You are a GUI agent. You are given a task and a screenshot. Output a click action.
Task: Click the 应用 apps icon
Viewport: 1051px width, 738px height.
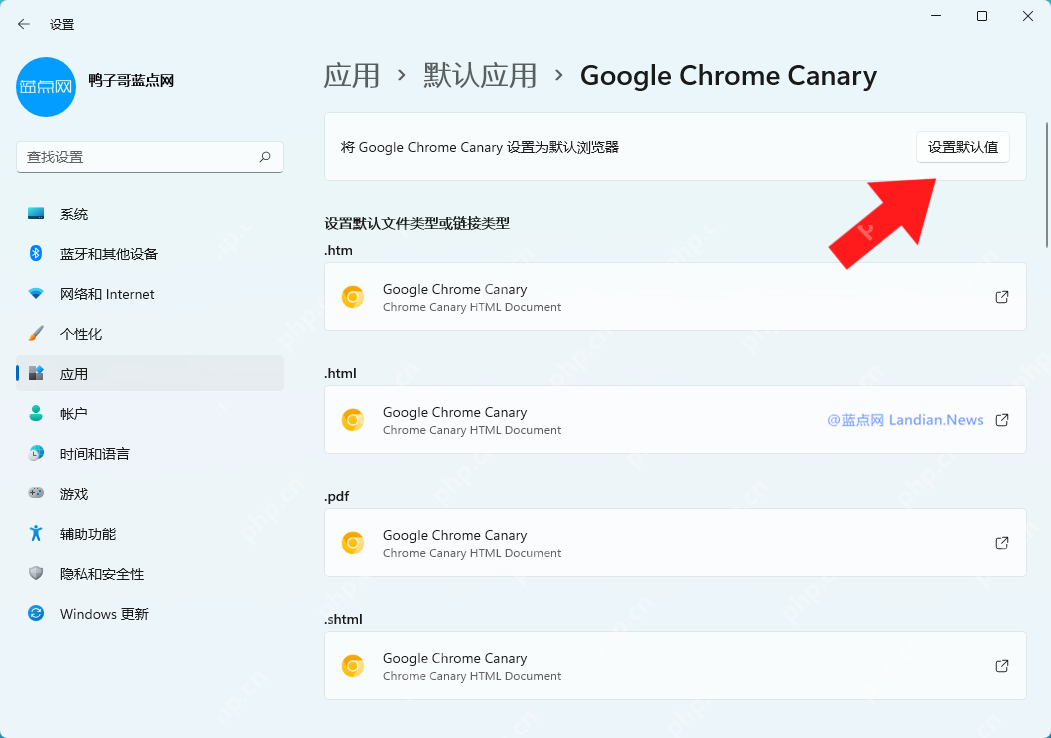click(x=36, y=373)
